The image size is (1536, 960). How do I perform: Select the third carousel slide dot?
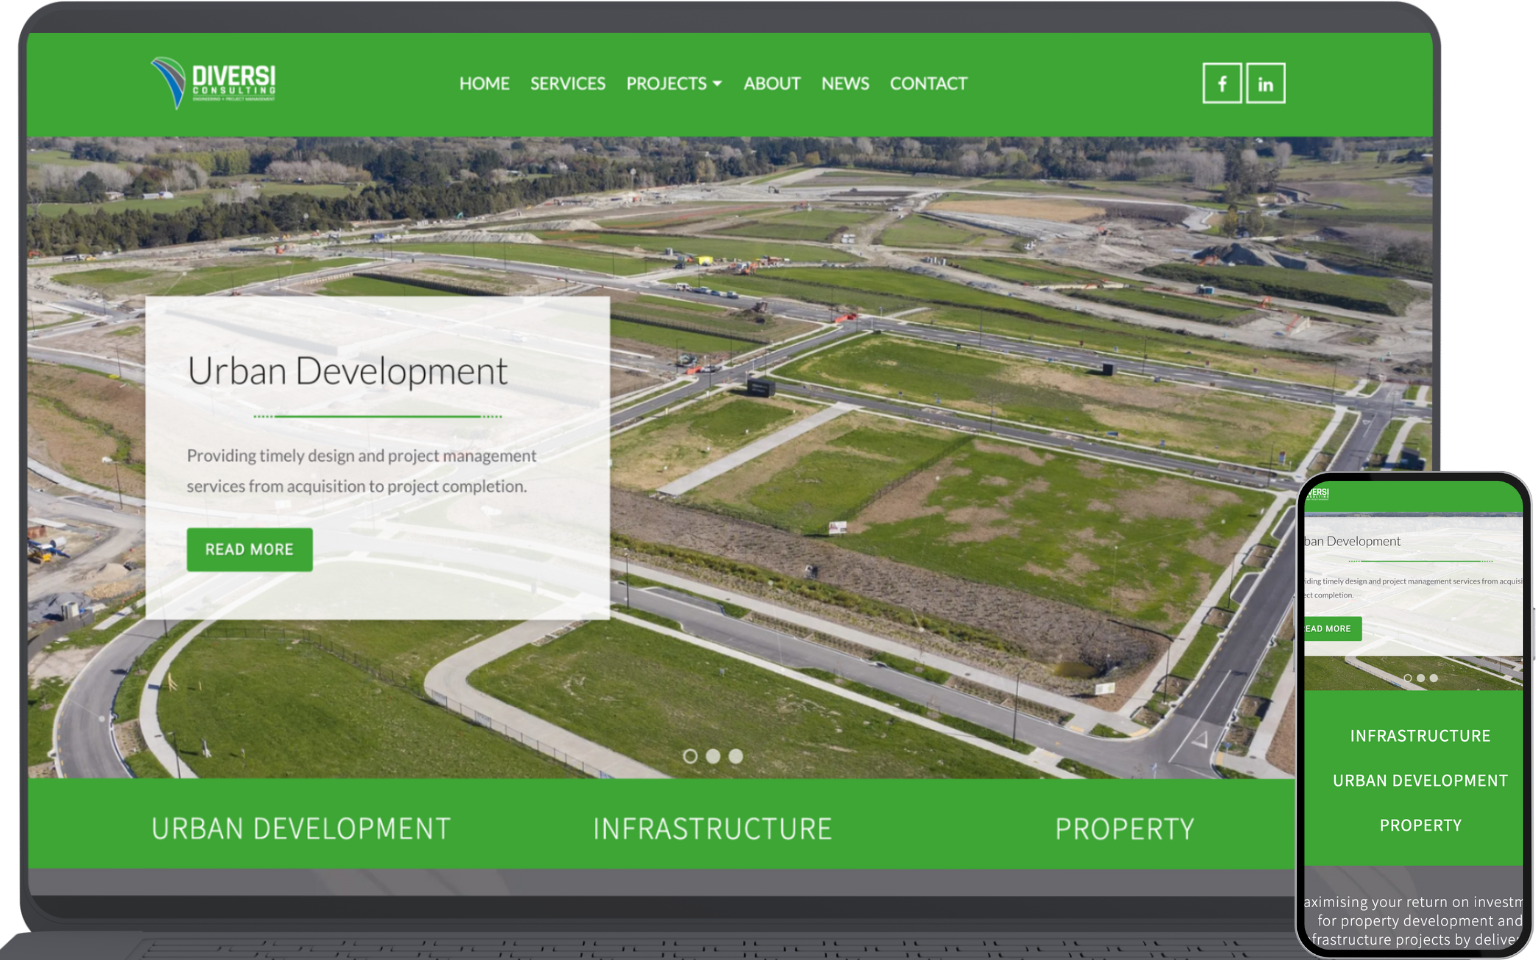(736, 757)
